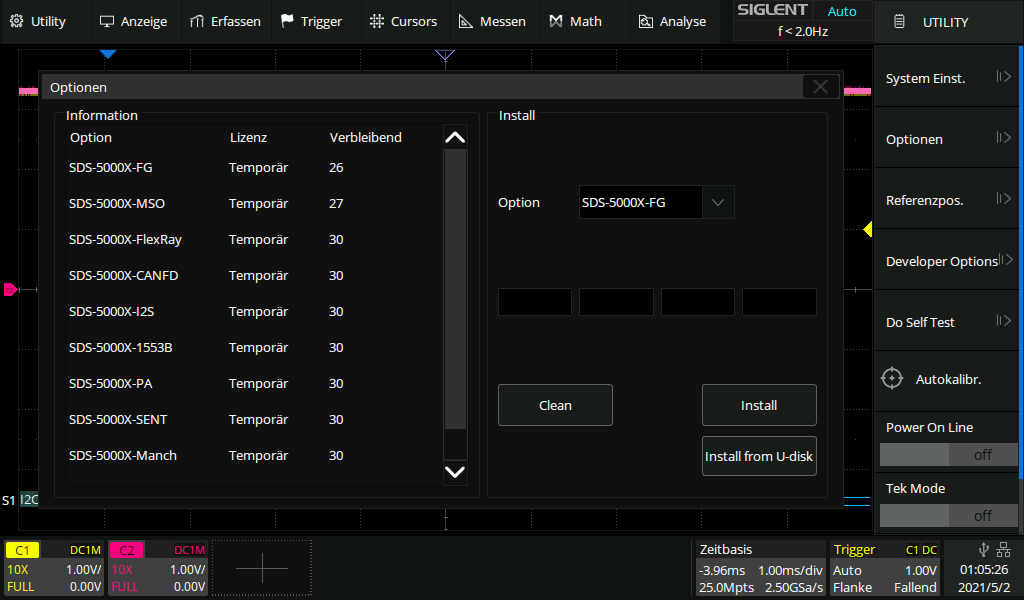Select SDS-5000X-FG row in list

[x=253, y=168]
